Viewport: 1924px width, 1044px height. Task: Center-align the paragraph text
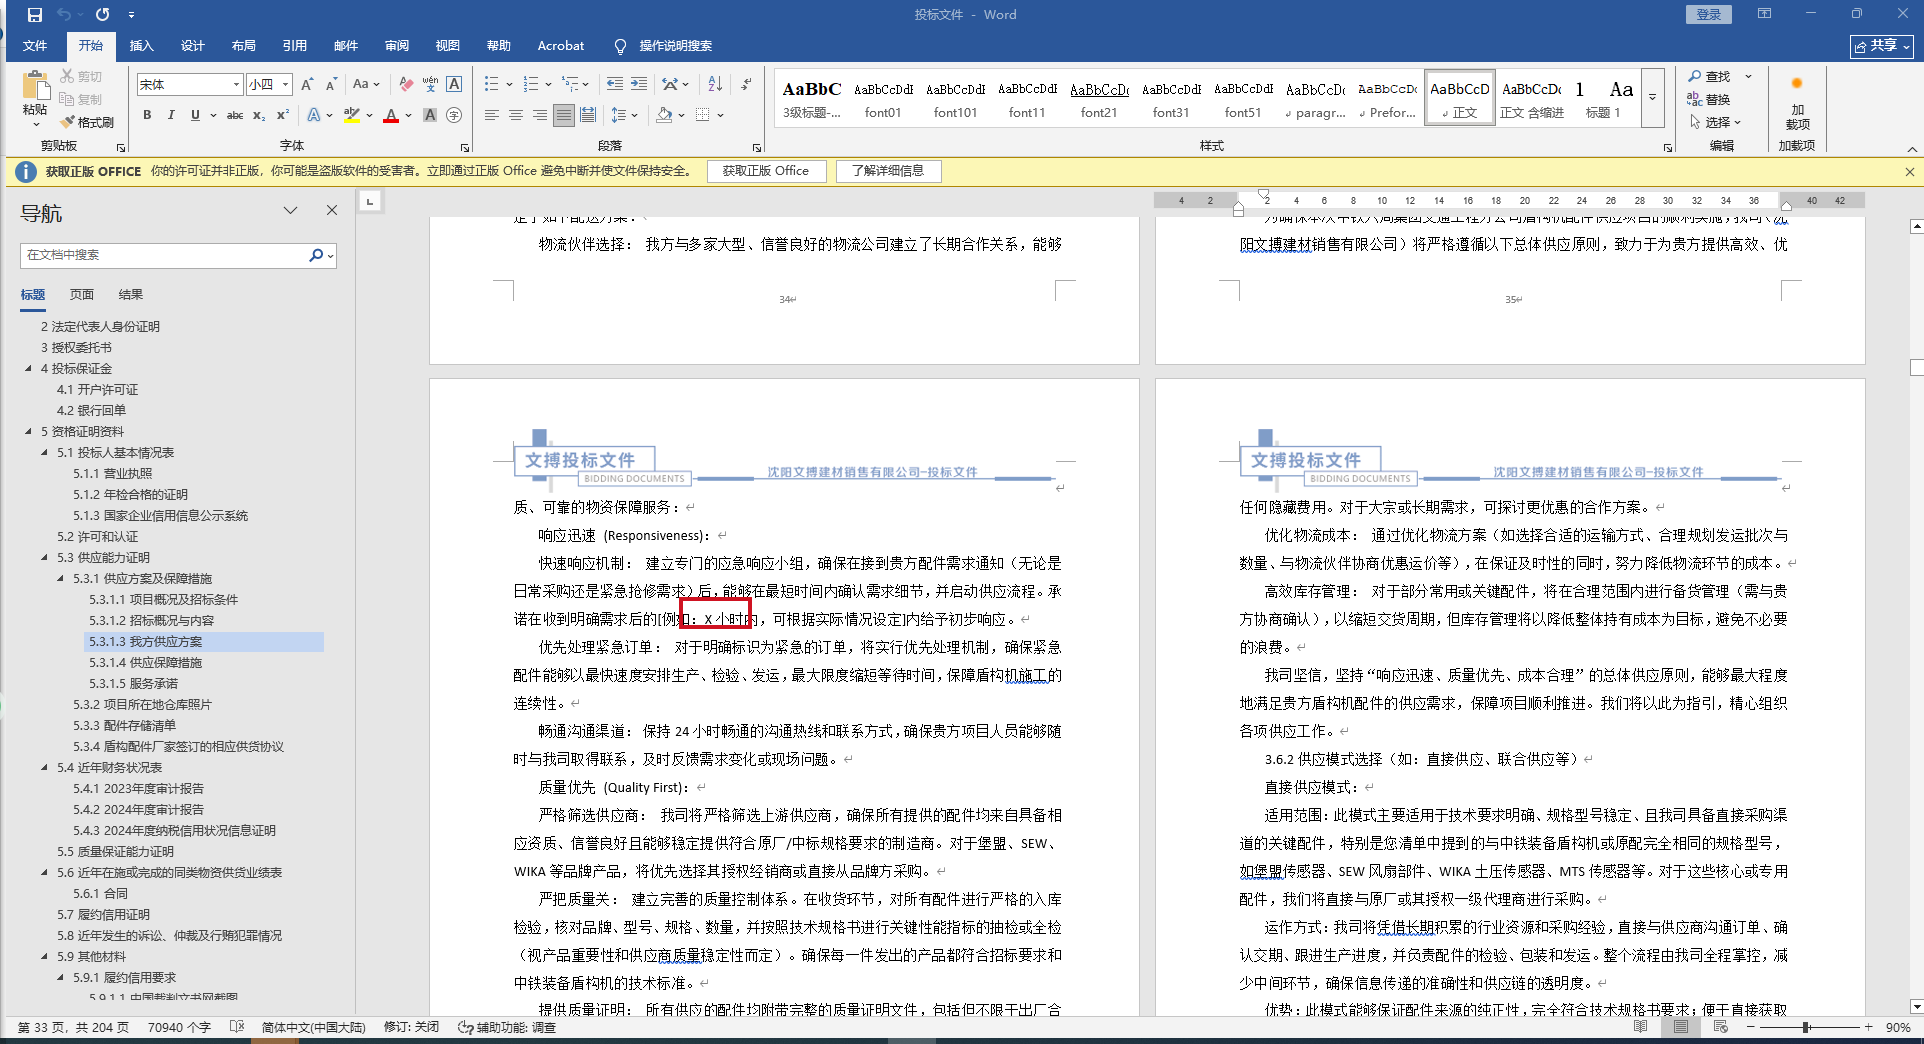pyautogui.click(x=516, y=115)
